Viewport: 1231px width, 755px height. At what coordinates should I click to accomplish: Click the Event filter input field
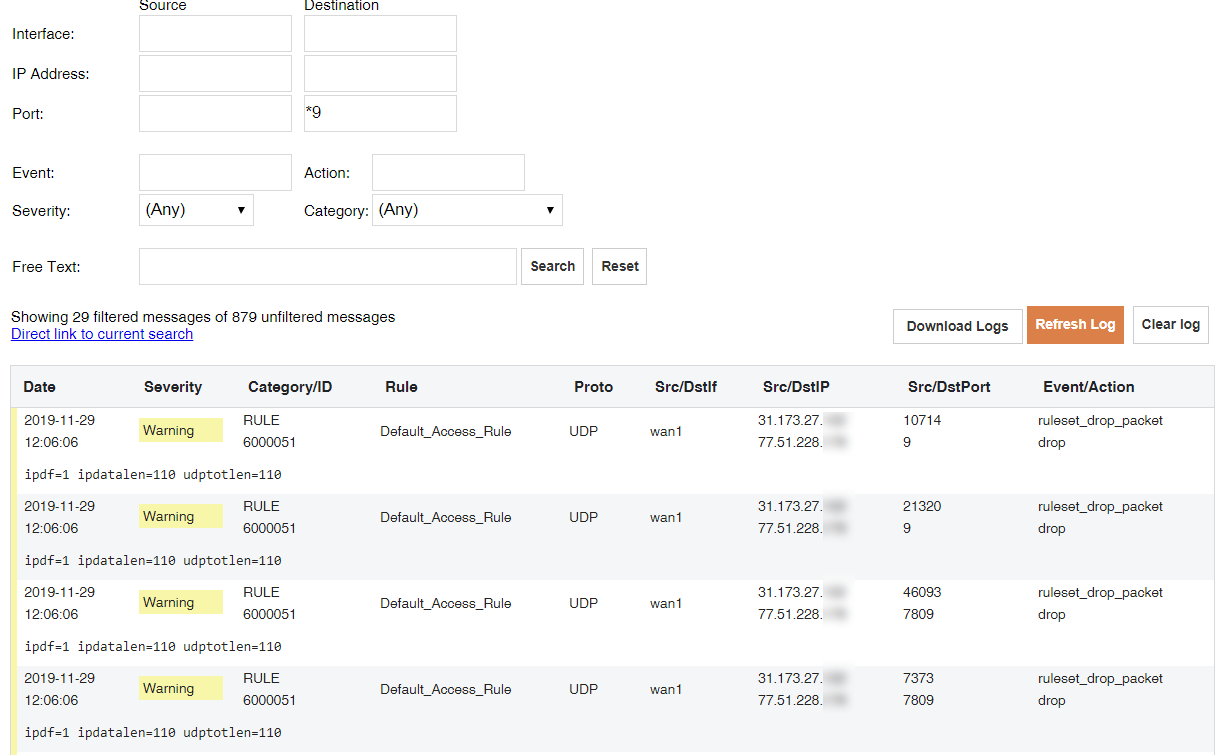215,173
